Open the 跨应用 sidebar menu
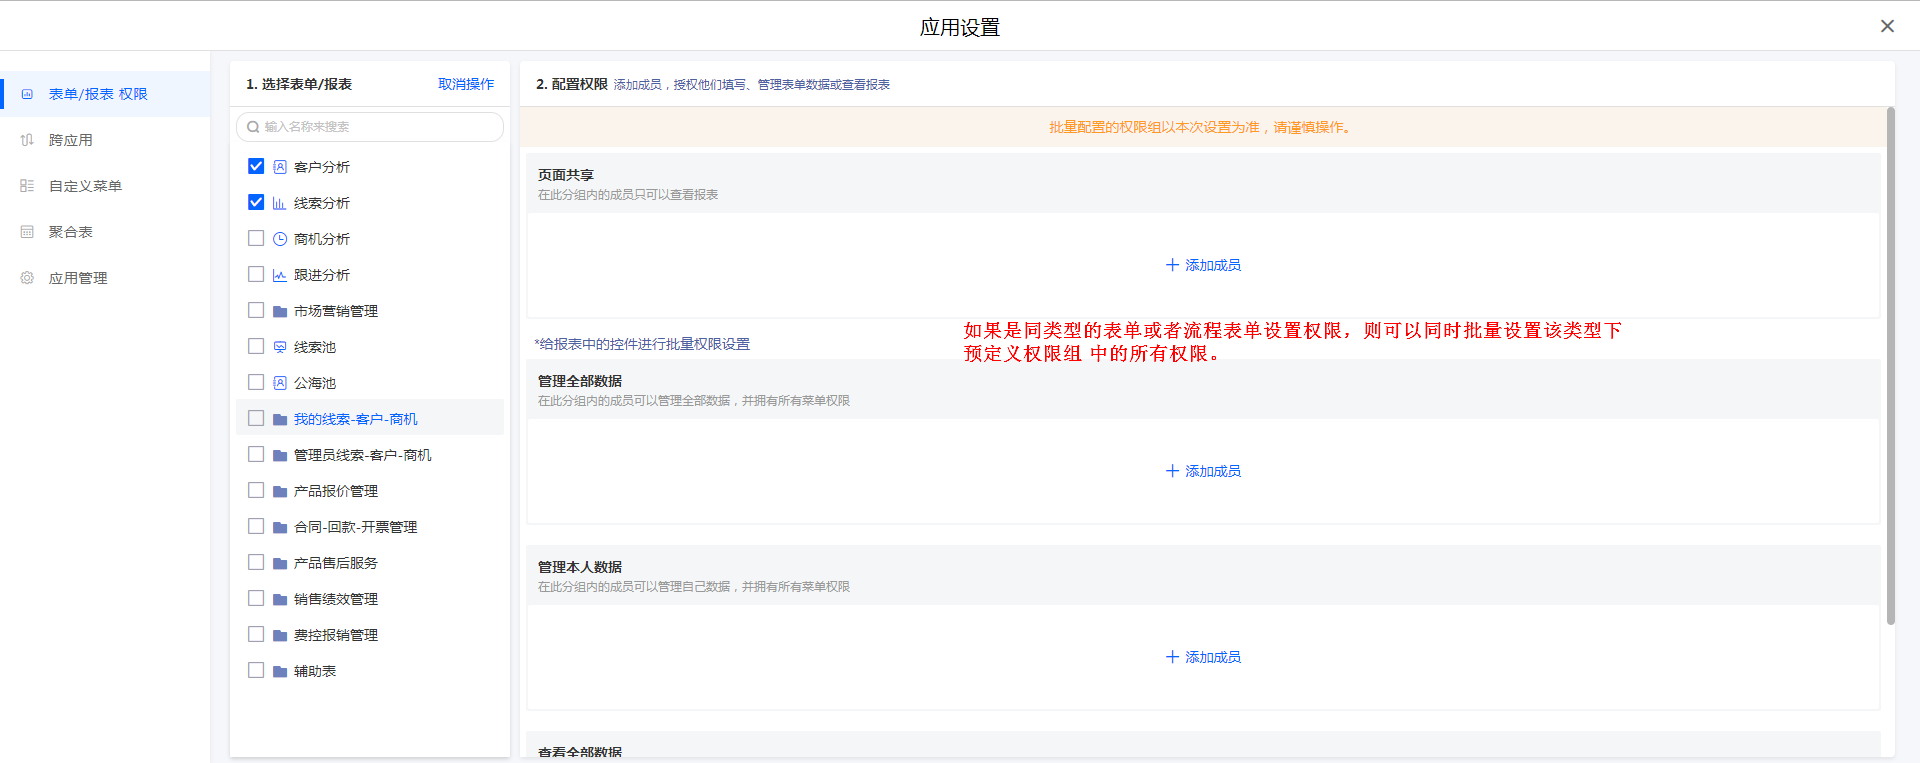Screen dimensions: 1920x763 pyautogui.click(x=70, y=140)
